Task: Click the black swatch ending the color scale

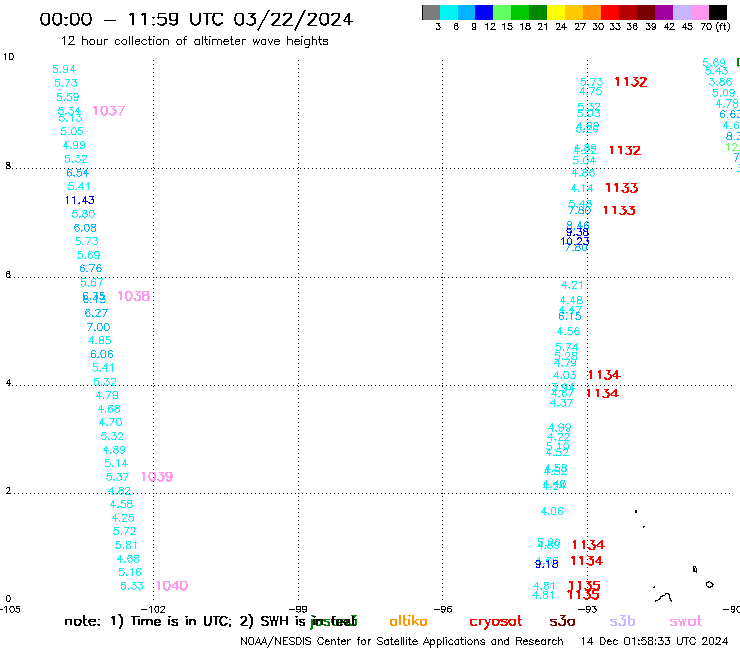Action: (718, 12)
